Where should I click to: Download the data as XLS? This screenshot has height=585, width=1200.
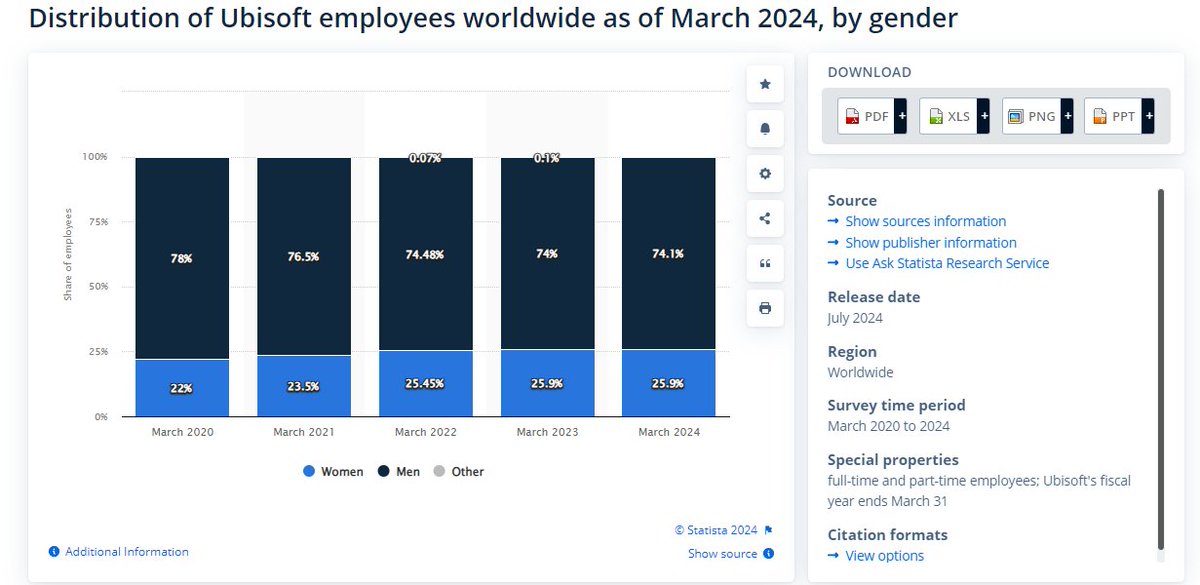[x=954, y=116]
